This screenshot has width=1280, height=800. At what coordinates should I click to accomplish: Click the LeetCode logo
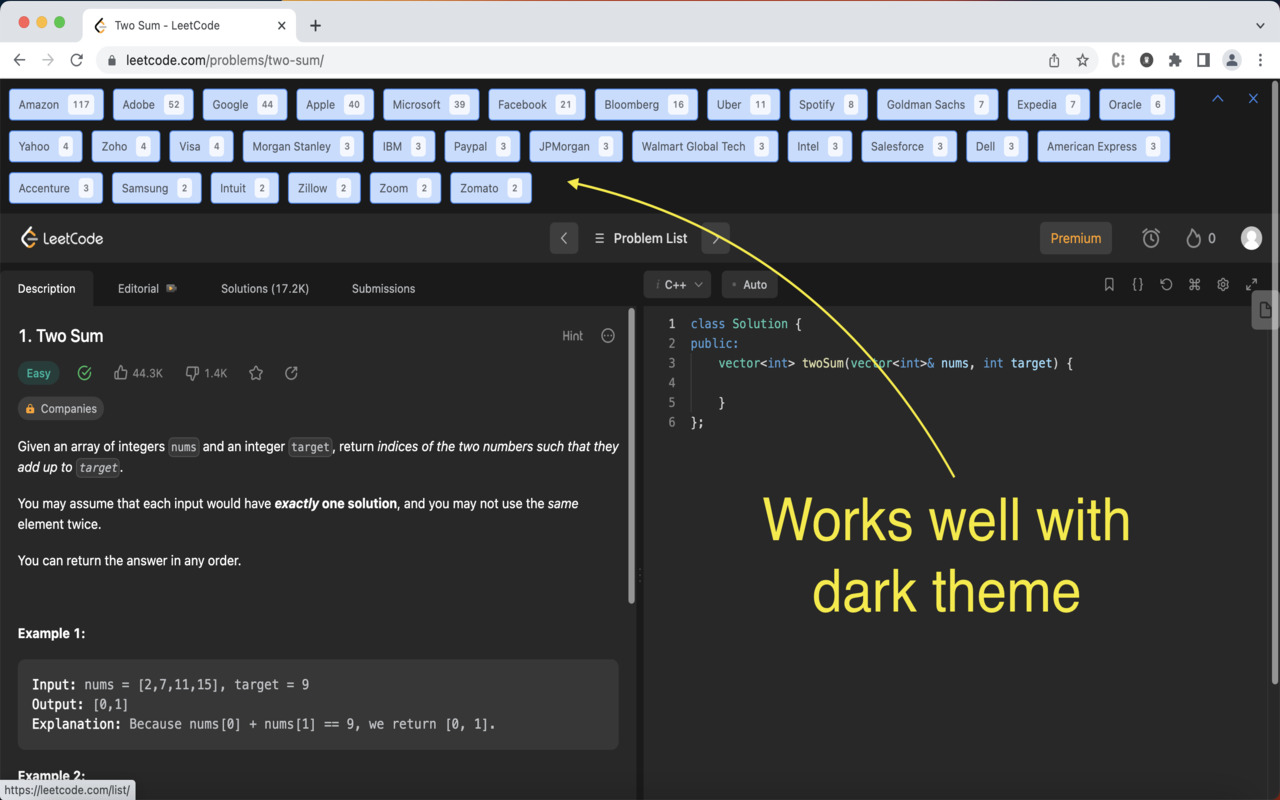tap(62, 238)
